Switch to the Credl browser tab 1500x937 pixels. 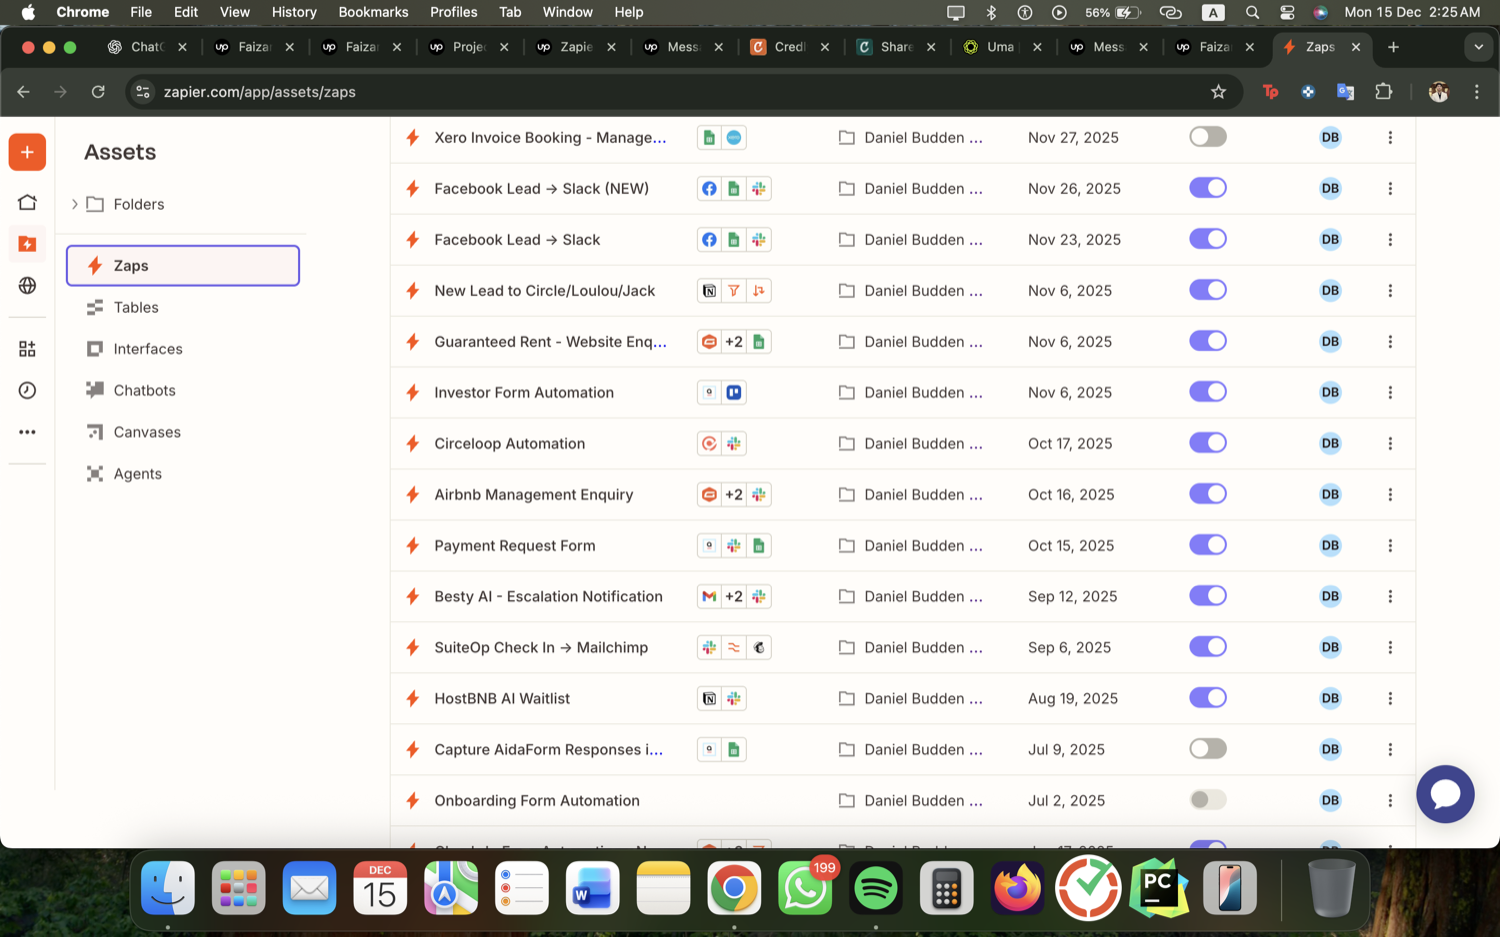coord(790,47)
